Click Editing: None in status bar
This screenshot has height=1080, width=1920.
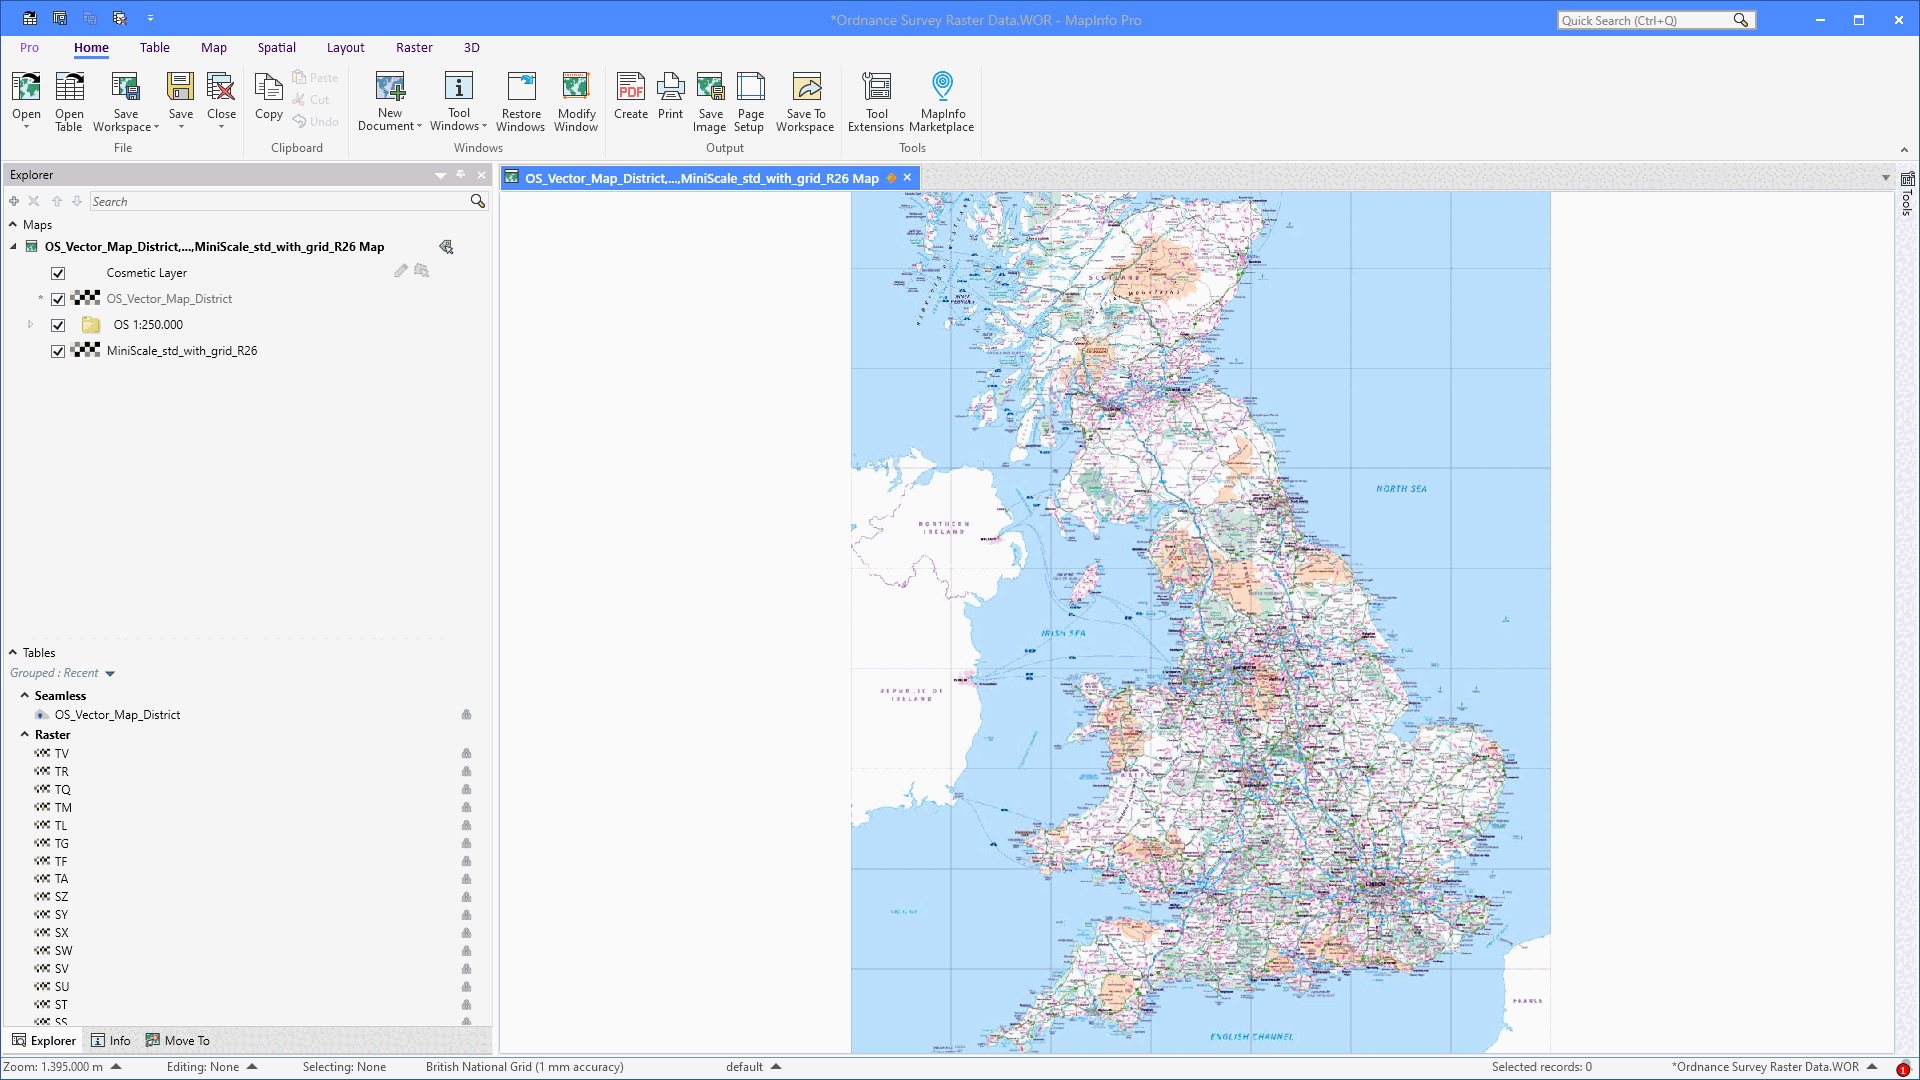[203, 1067]
